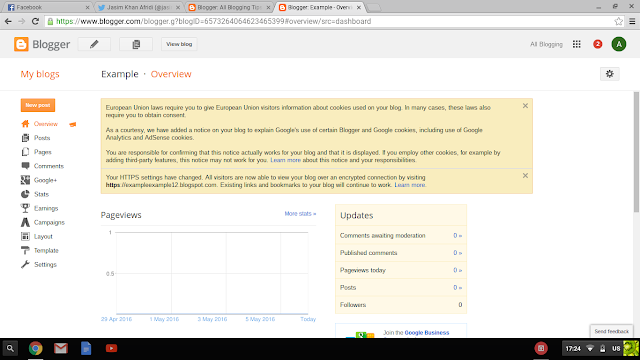640x360 pixels.
Task: Click the All Blogging account name
Action: [546, 44]
